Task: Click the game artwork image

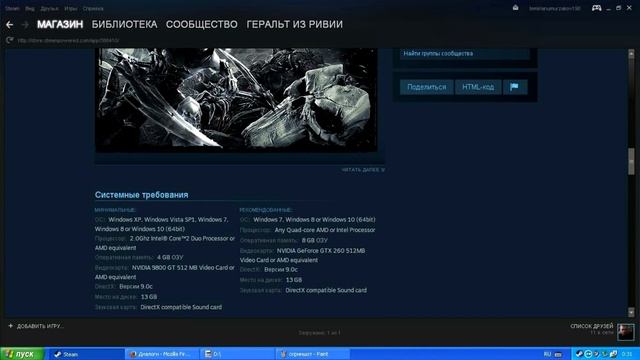Action: click(236, 100)
